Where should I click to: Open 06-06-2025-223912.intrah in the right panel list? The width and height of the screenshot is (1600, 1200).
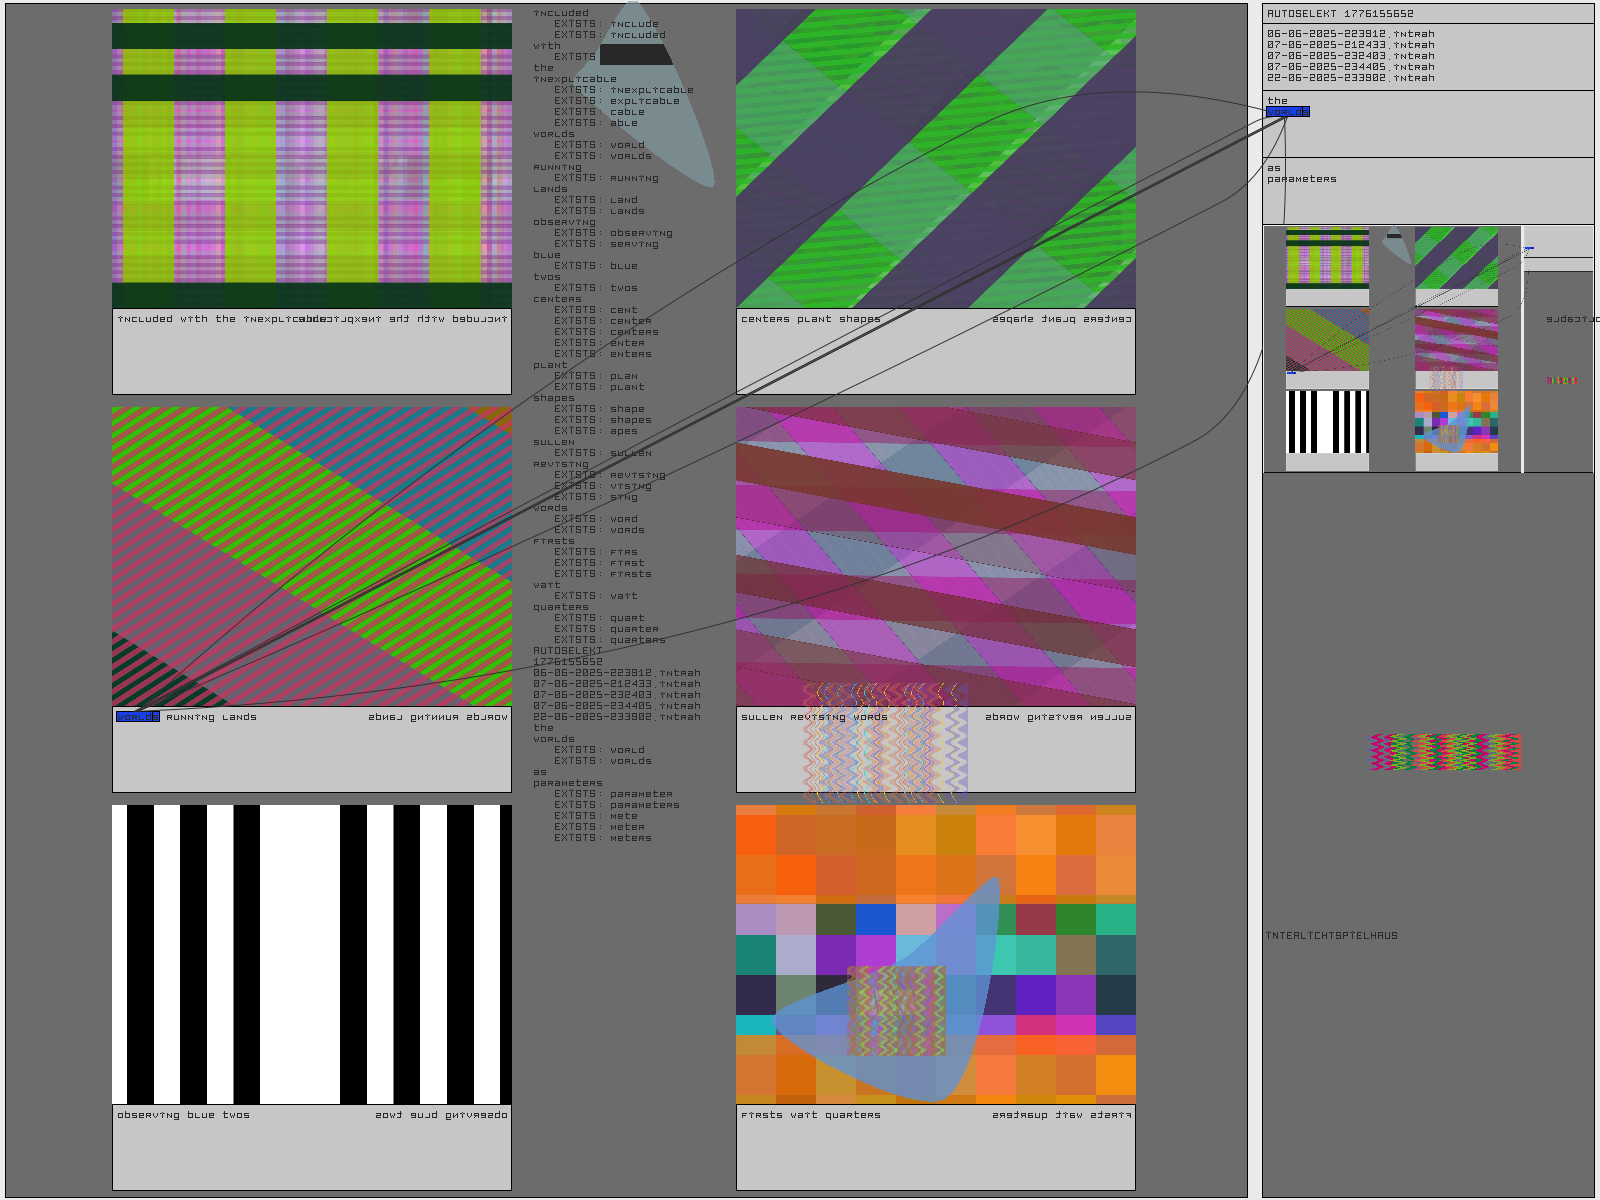point(1350,34)
